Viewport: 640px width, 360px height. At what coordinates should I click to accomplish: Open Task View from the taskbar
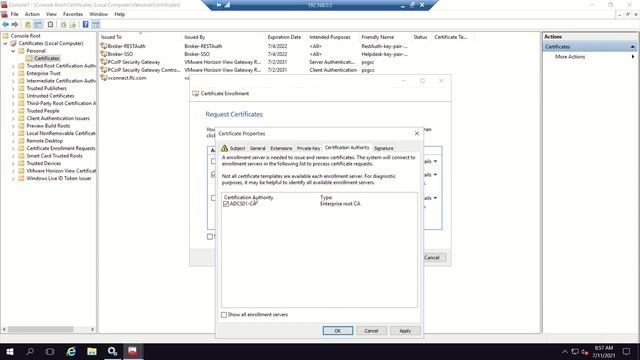point(50,351)
